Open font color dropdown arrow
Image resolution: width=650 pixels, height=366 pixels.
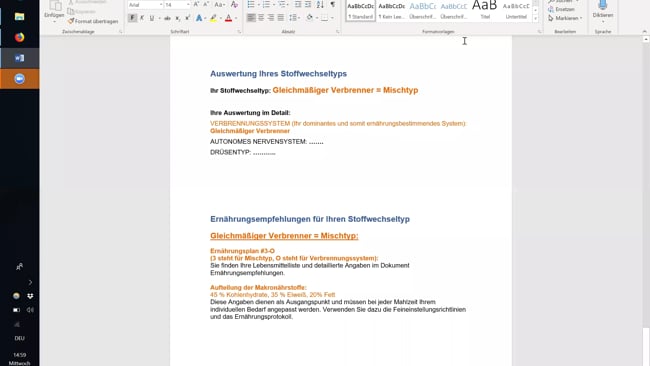pyautogui.click(x=236, y=18)
